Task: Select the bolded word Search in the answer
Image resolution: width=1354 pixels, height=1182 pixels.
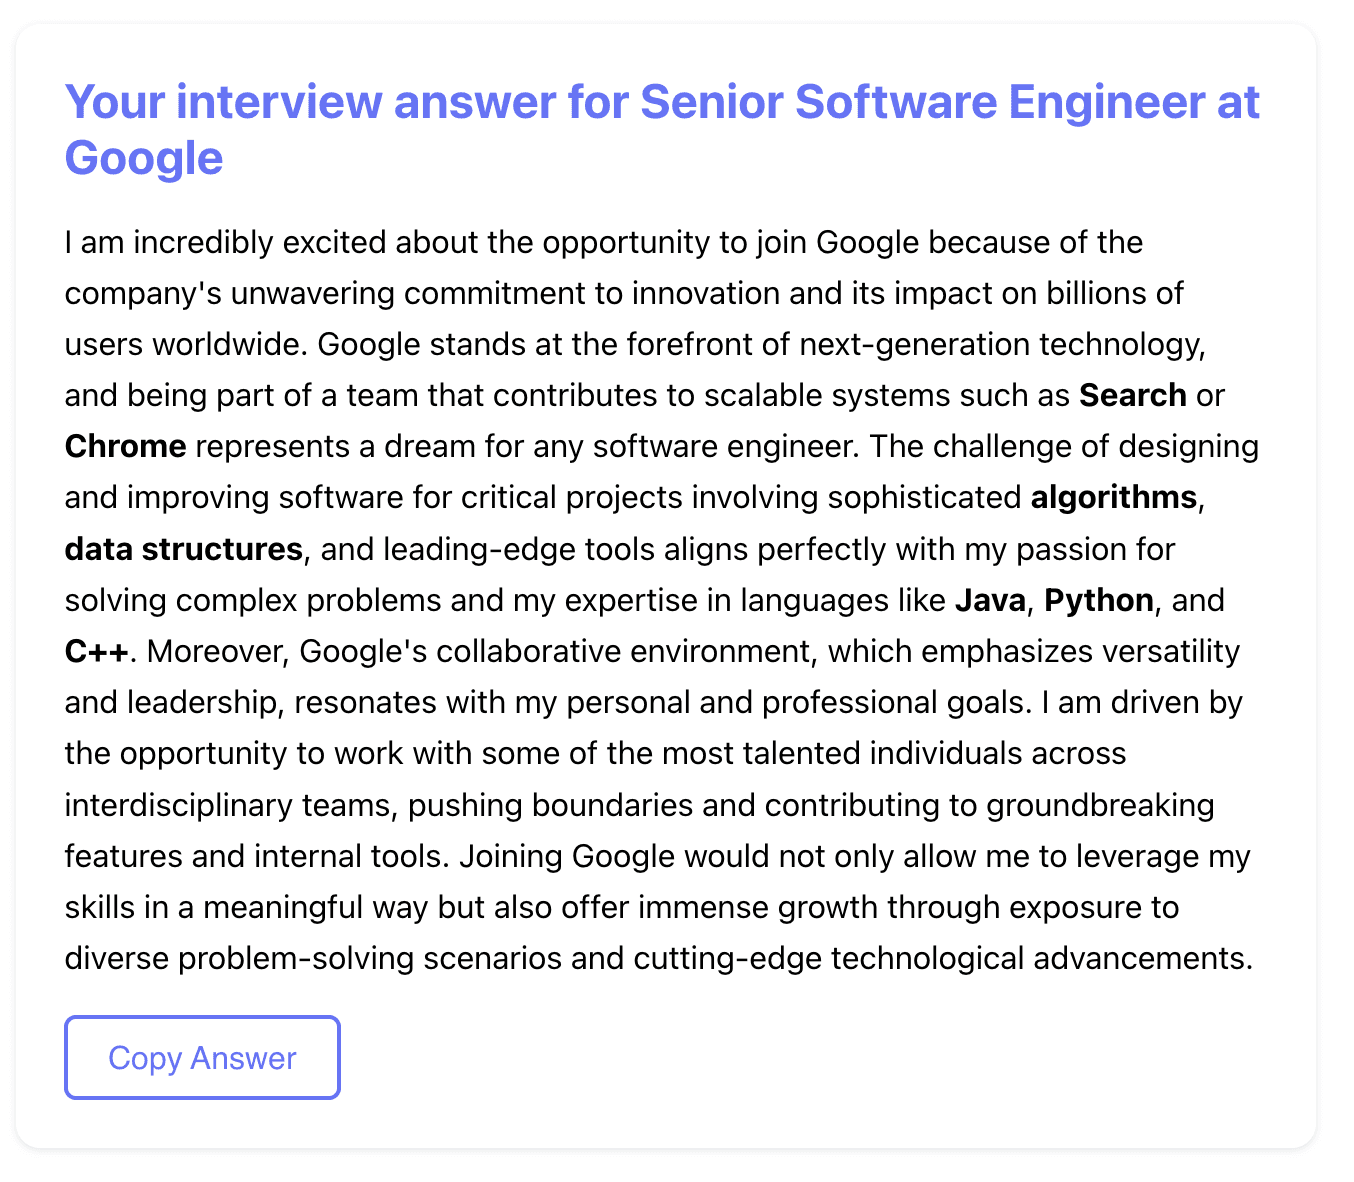Action: [1131, 395]
